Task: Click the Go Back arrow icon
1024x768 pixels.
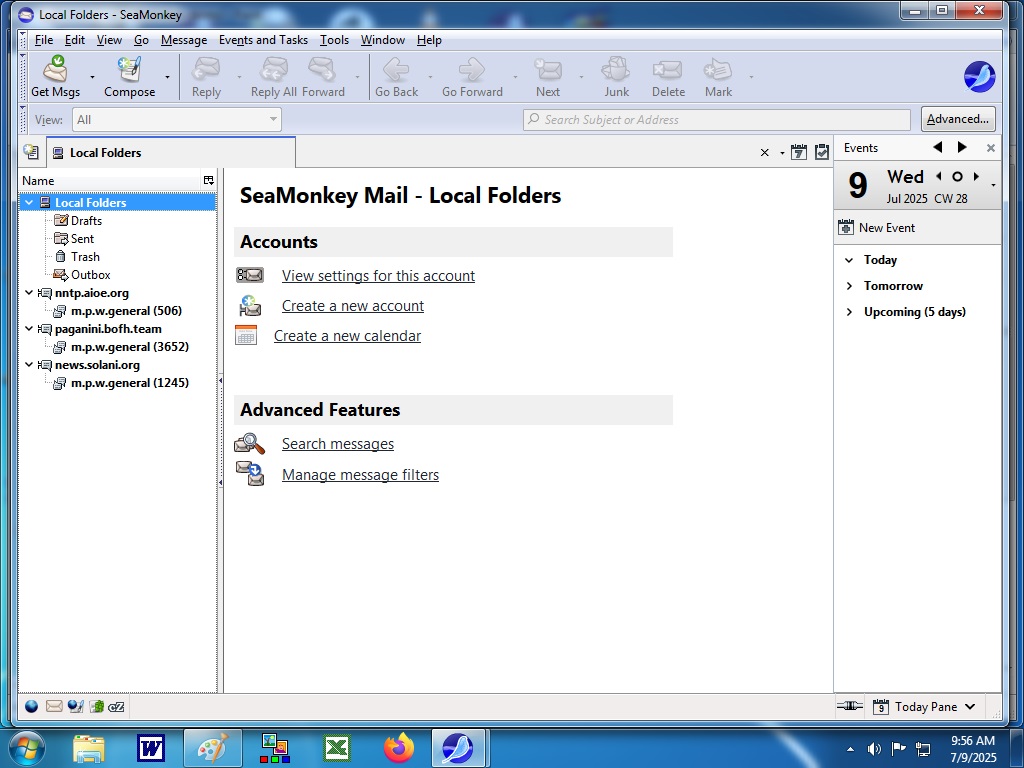Action: click(x=396, y=69)
